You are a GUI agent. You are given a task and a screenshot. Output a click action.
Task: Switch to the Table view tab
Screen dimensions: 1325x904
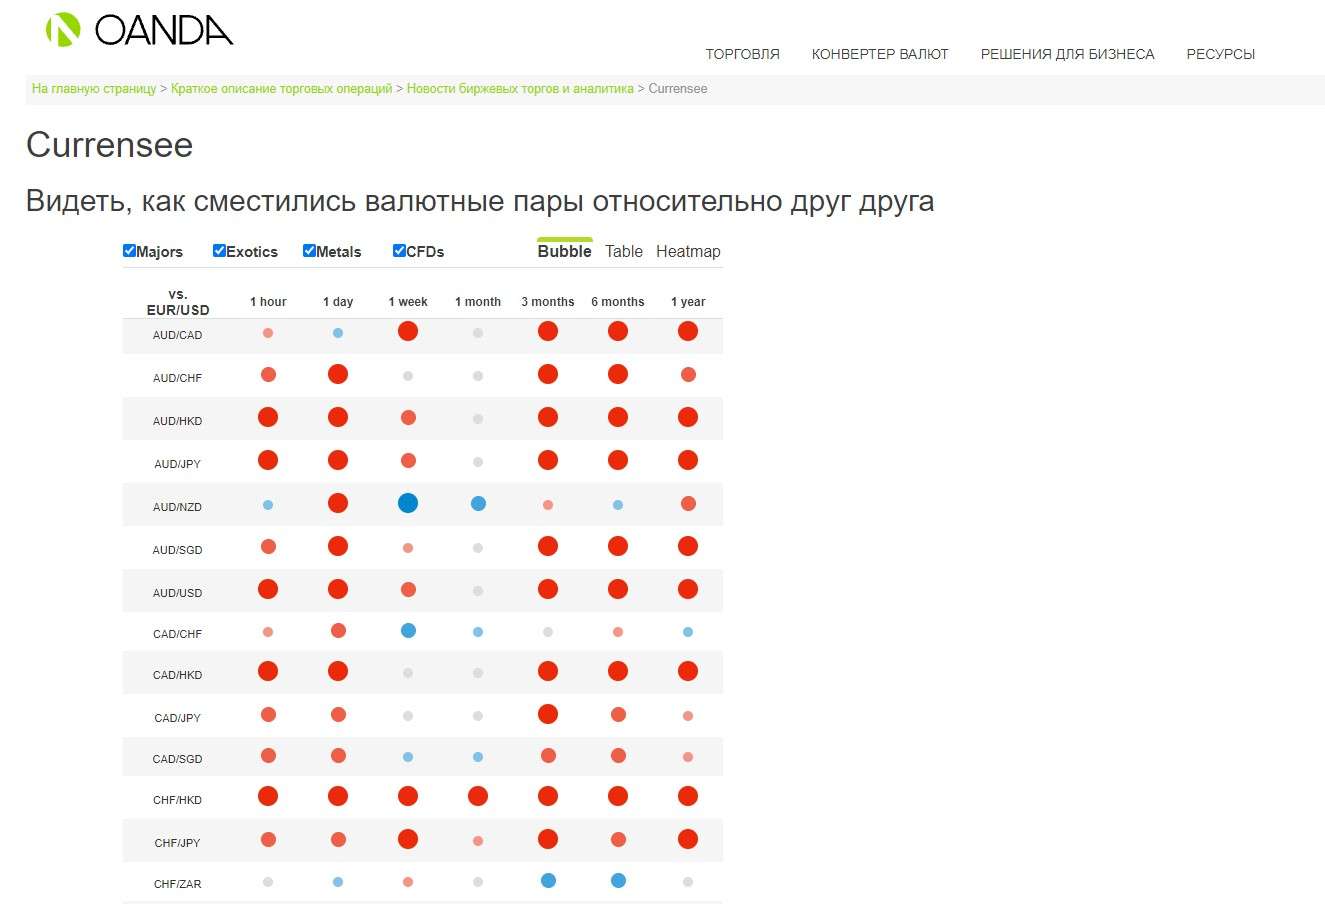tap(624, 251)
